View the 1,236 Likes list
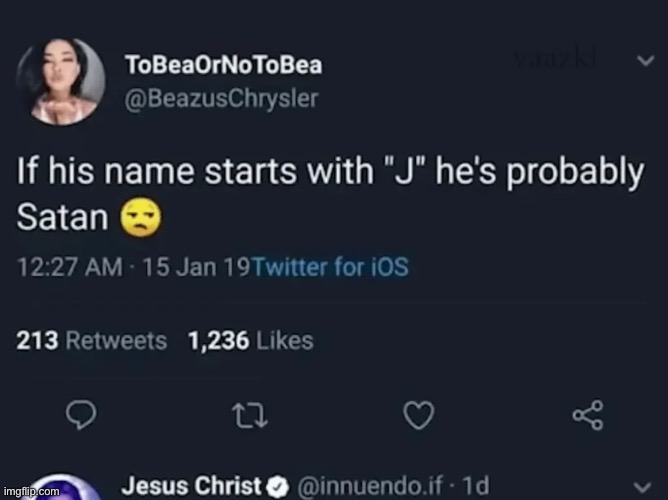 pyautogui.click(x=250, y=341)
